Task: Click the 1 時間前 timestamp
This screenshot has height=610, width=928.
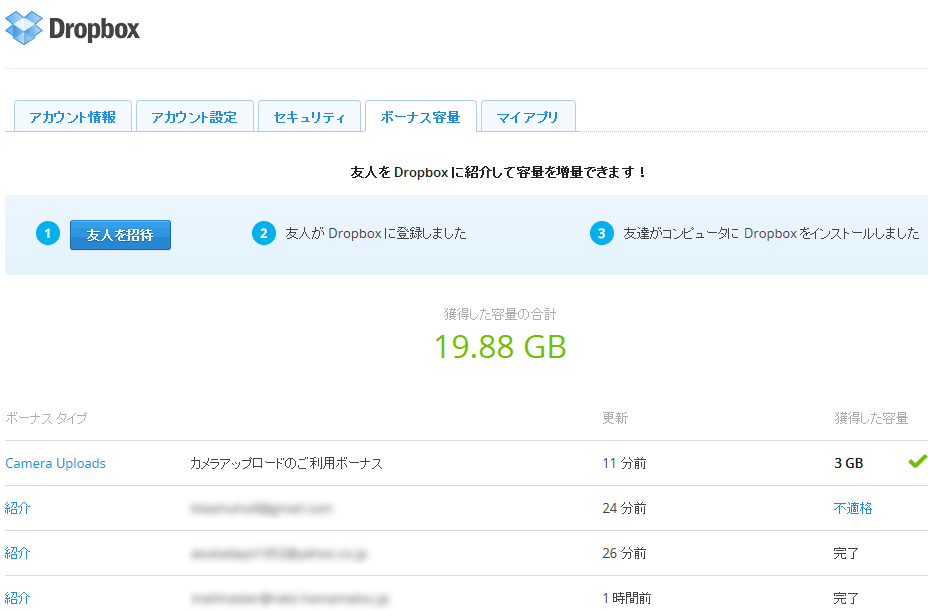Action: click(627, 598)
